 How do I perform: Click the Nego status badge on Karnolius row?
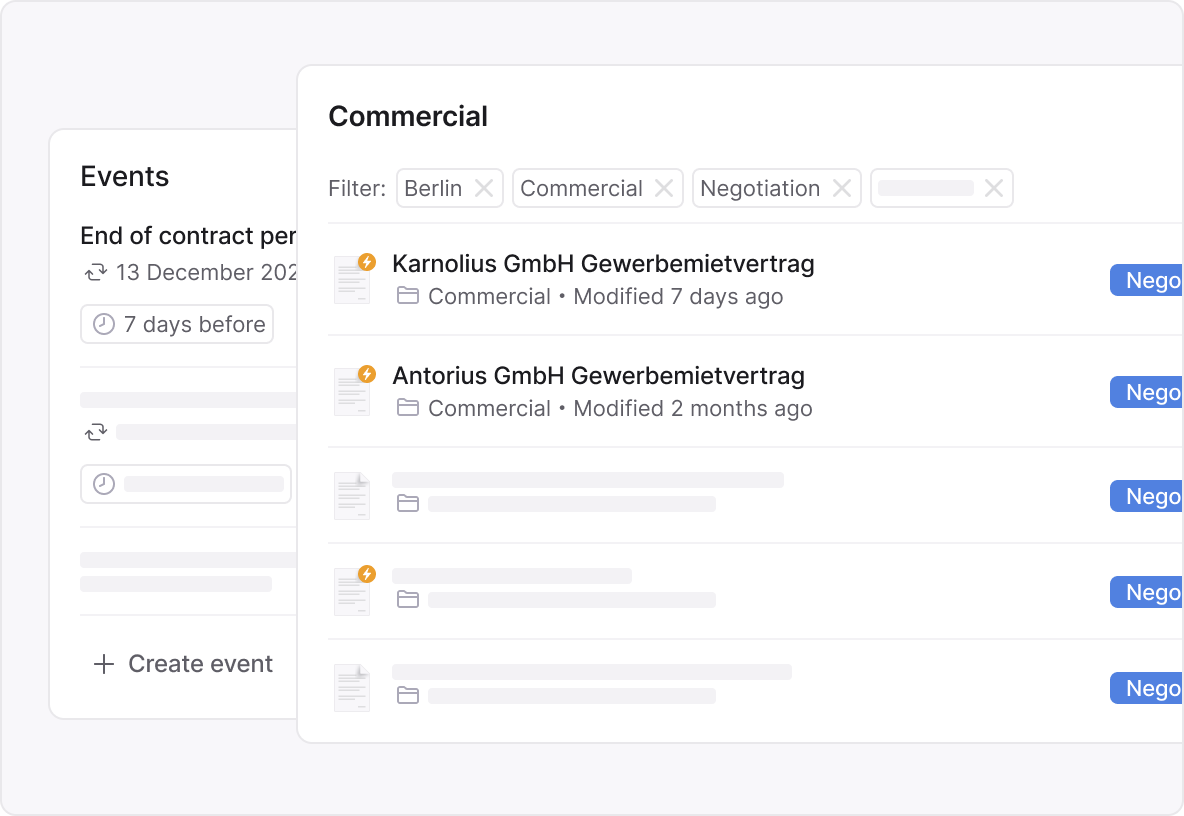[x=1150, y=280]
